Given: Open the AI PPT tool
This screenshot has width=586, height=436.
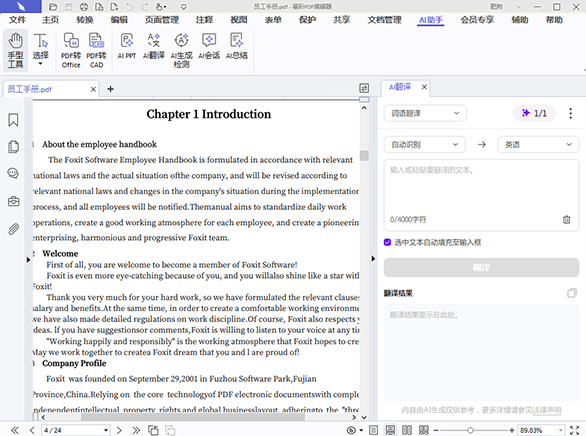Looking at the screenshot, I should tap(127, 47).
